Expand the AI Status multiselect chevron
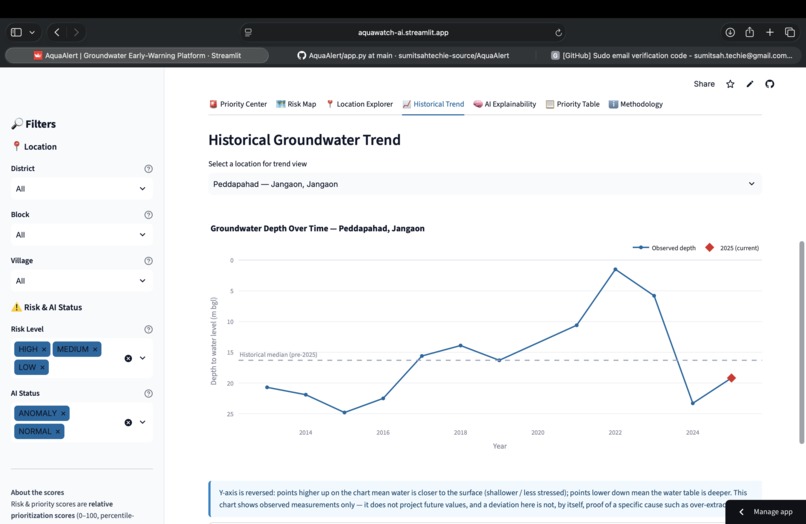This screenshot has height=524, width=806. (x=142, y=422)
